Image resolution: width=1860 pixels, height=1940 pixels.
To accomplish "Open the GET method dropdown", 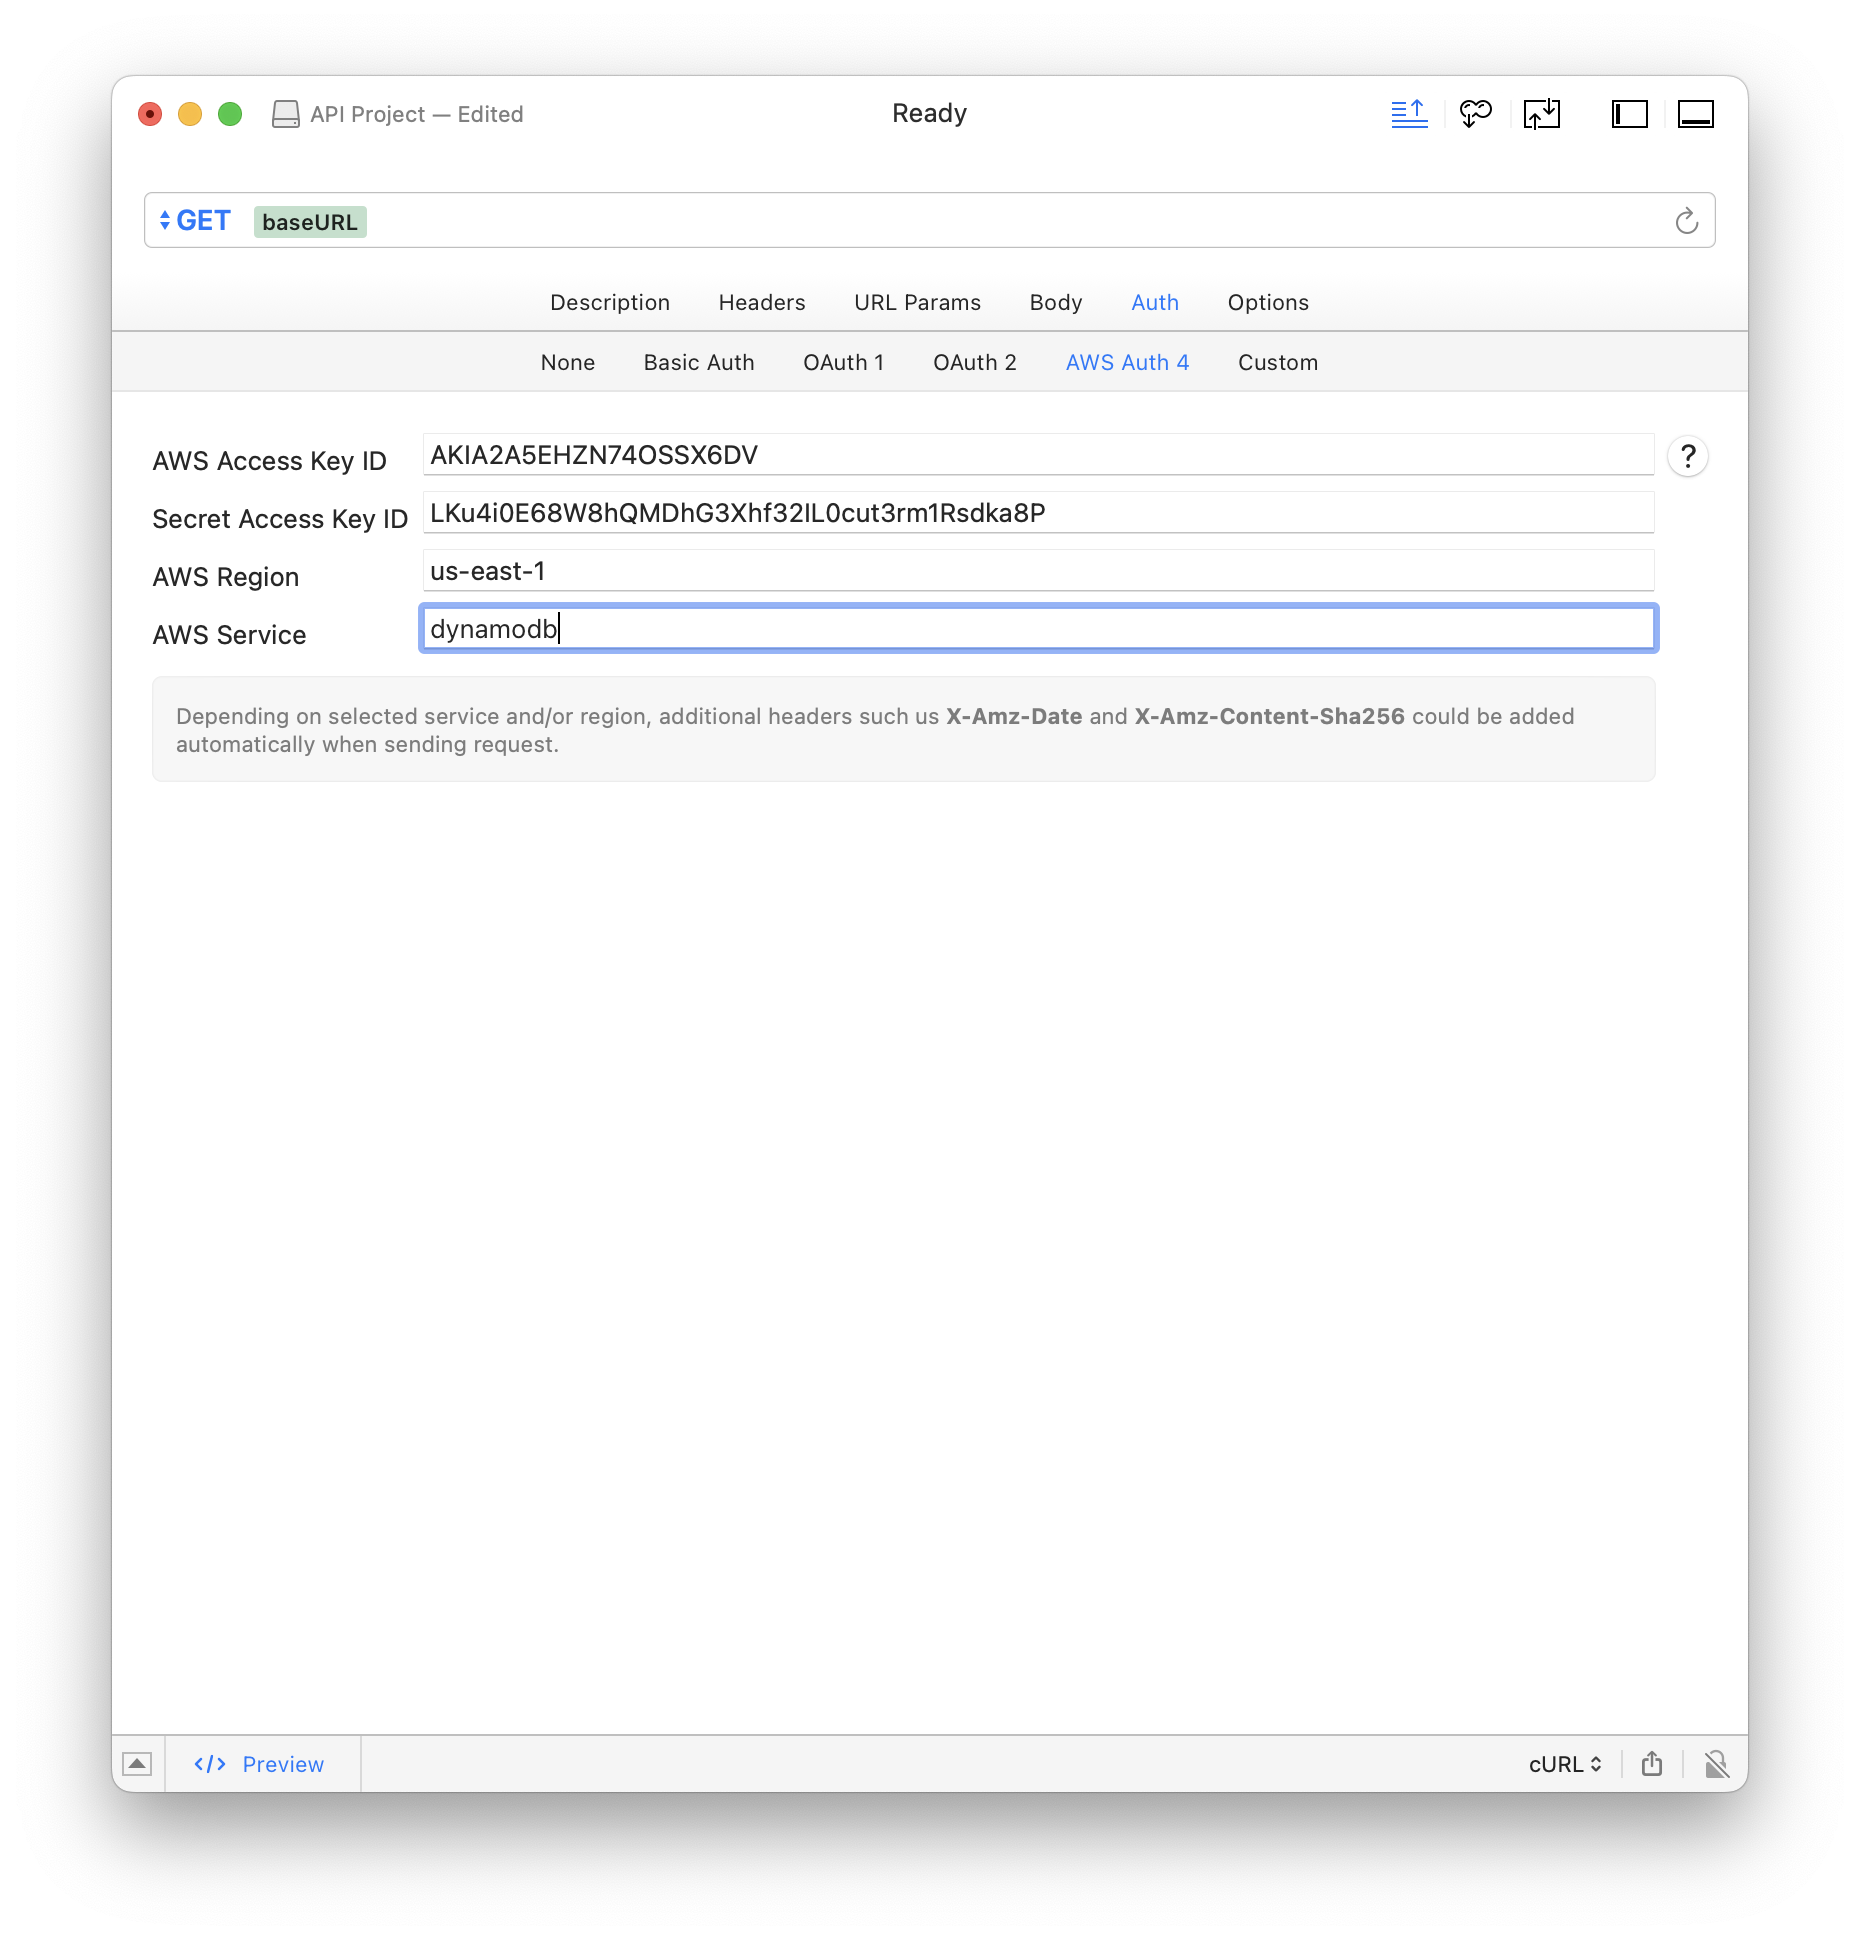I will (195, 221).
